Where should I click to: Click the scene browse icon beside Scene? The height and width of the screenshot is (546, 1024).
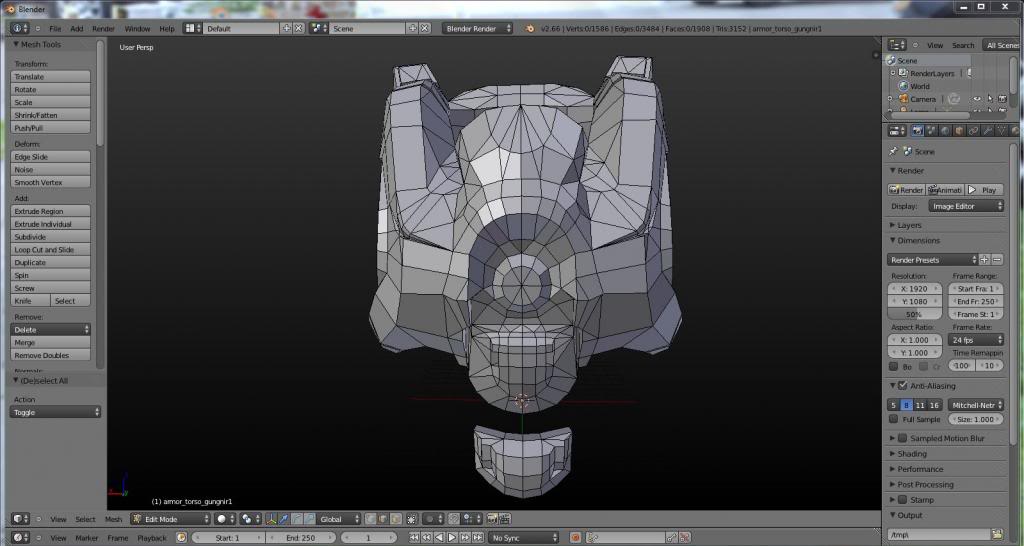[319, 28]
